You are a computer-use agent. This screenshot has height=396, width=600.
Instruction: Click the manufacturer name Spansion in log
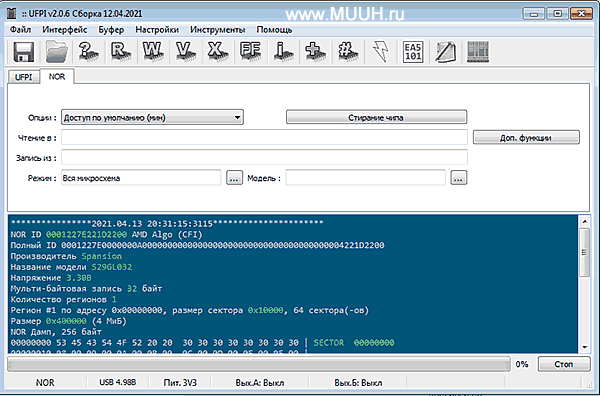pyautogui.click(x=101, y=256)
